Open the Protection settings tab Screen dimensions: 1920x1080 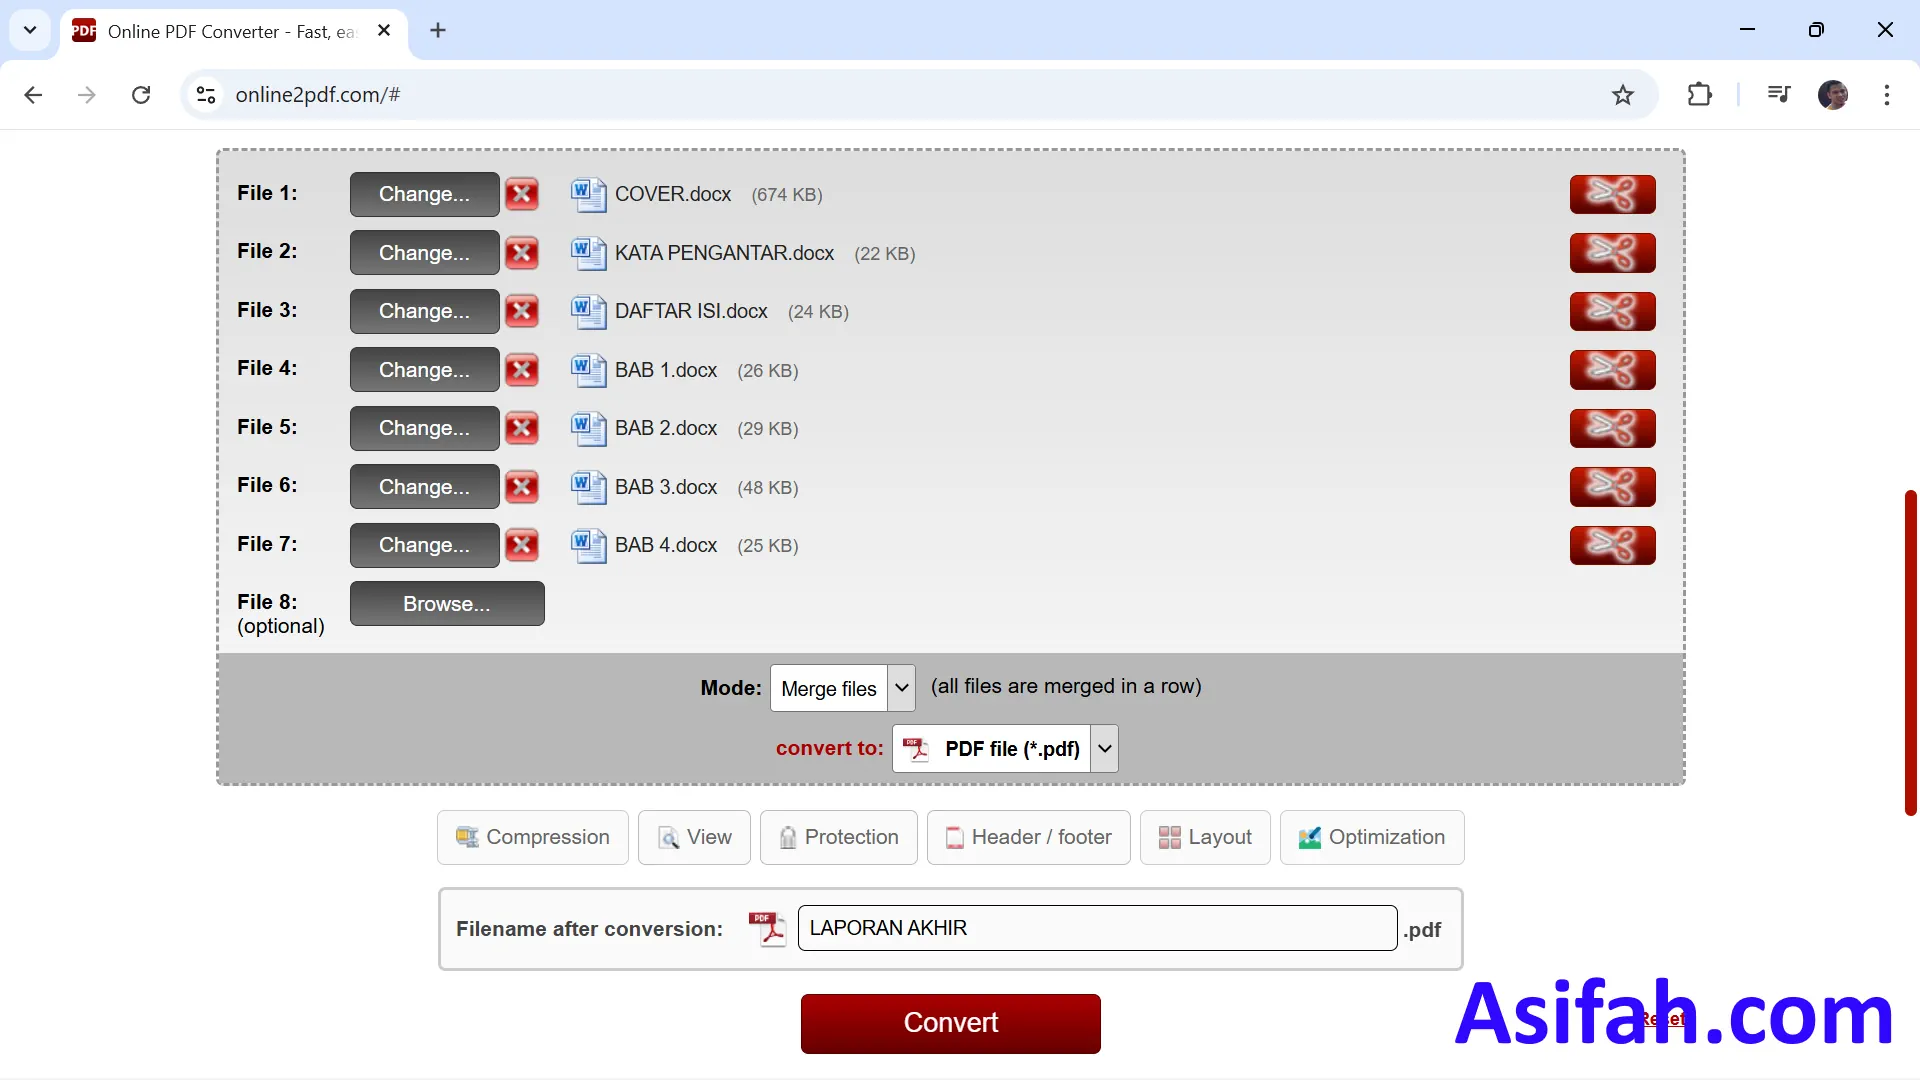pyautogui.click(x=838, y=837)
